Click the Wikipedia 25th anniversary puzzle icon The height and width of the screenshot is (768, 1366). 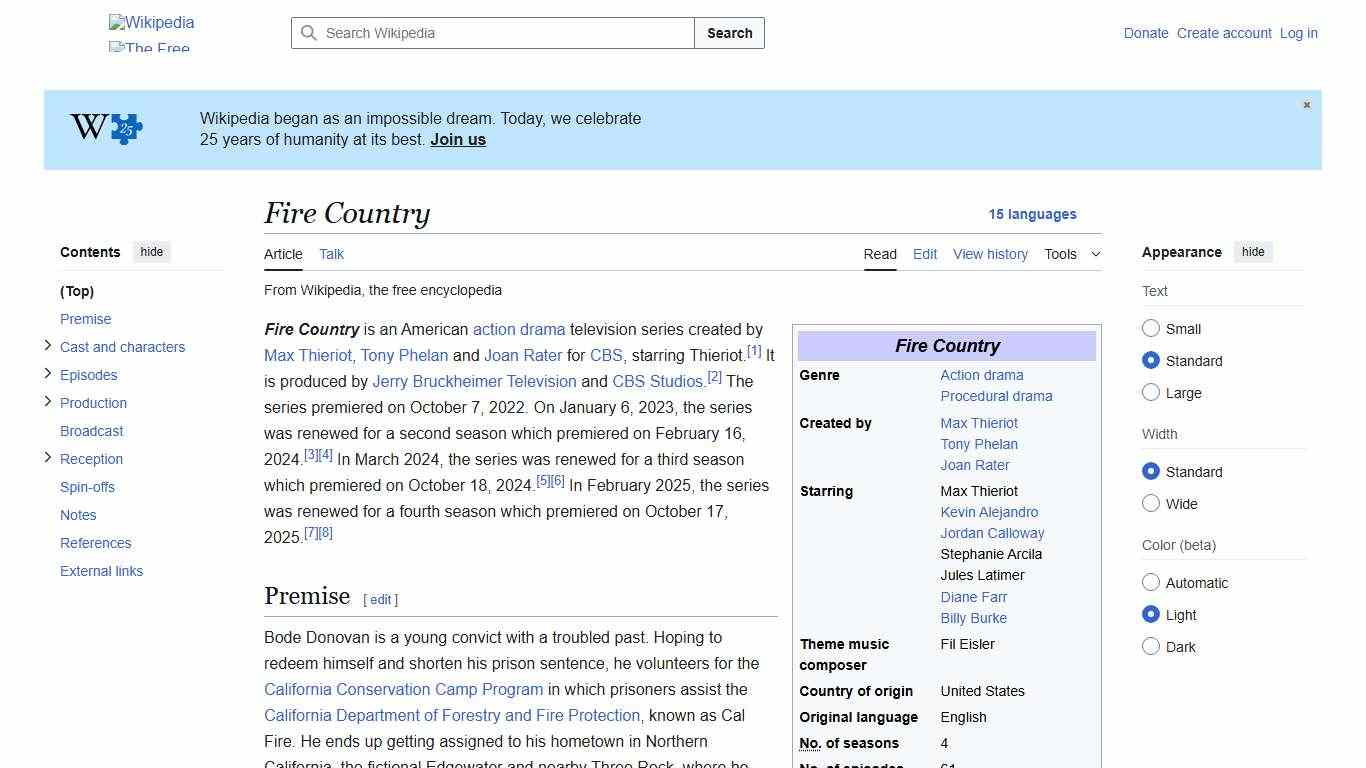[x=105, y=128]
